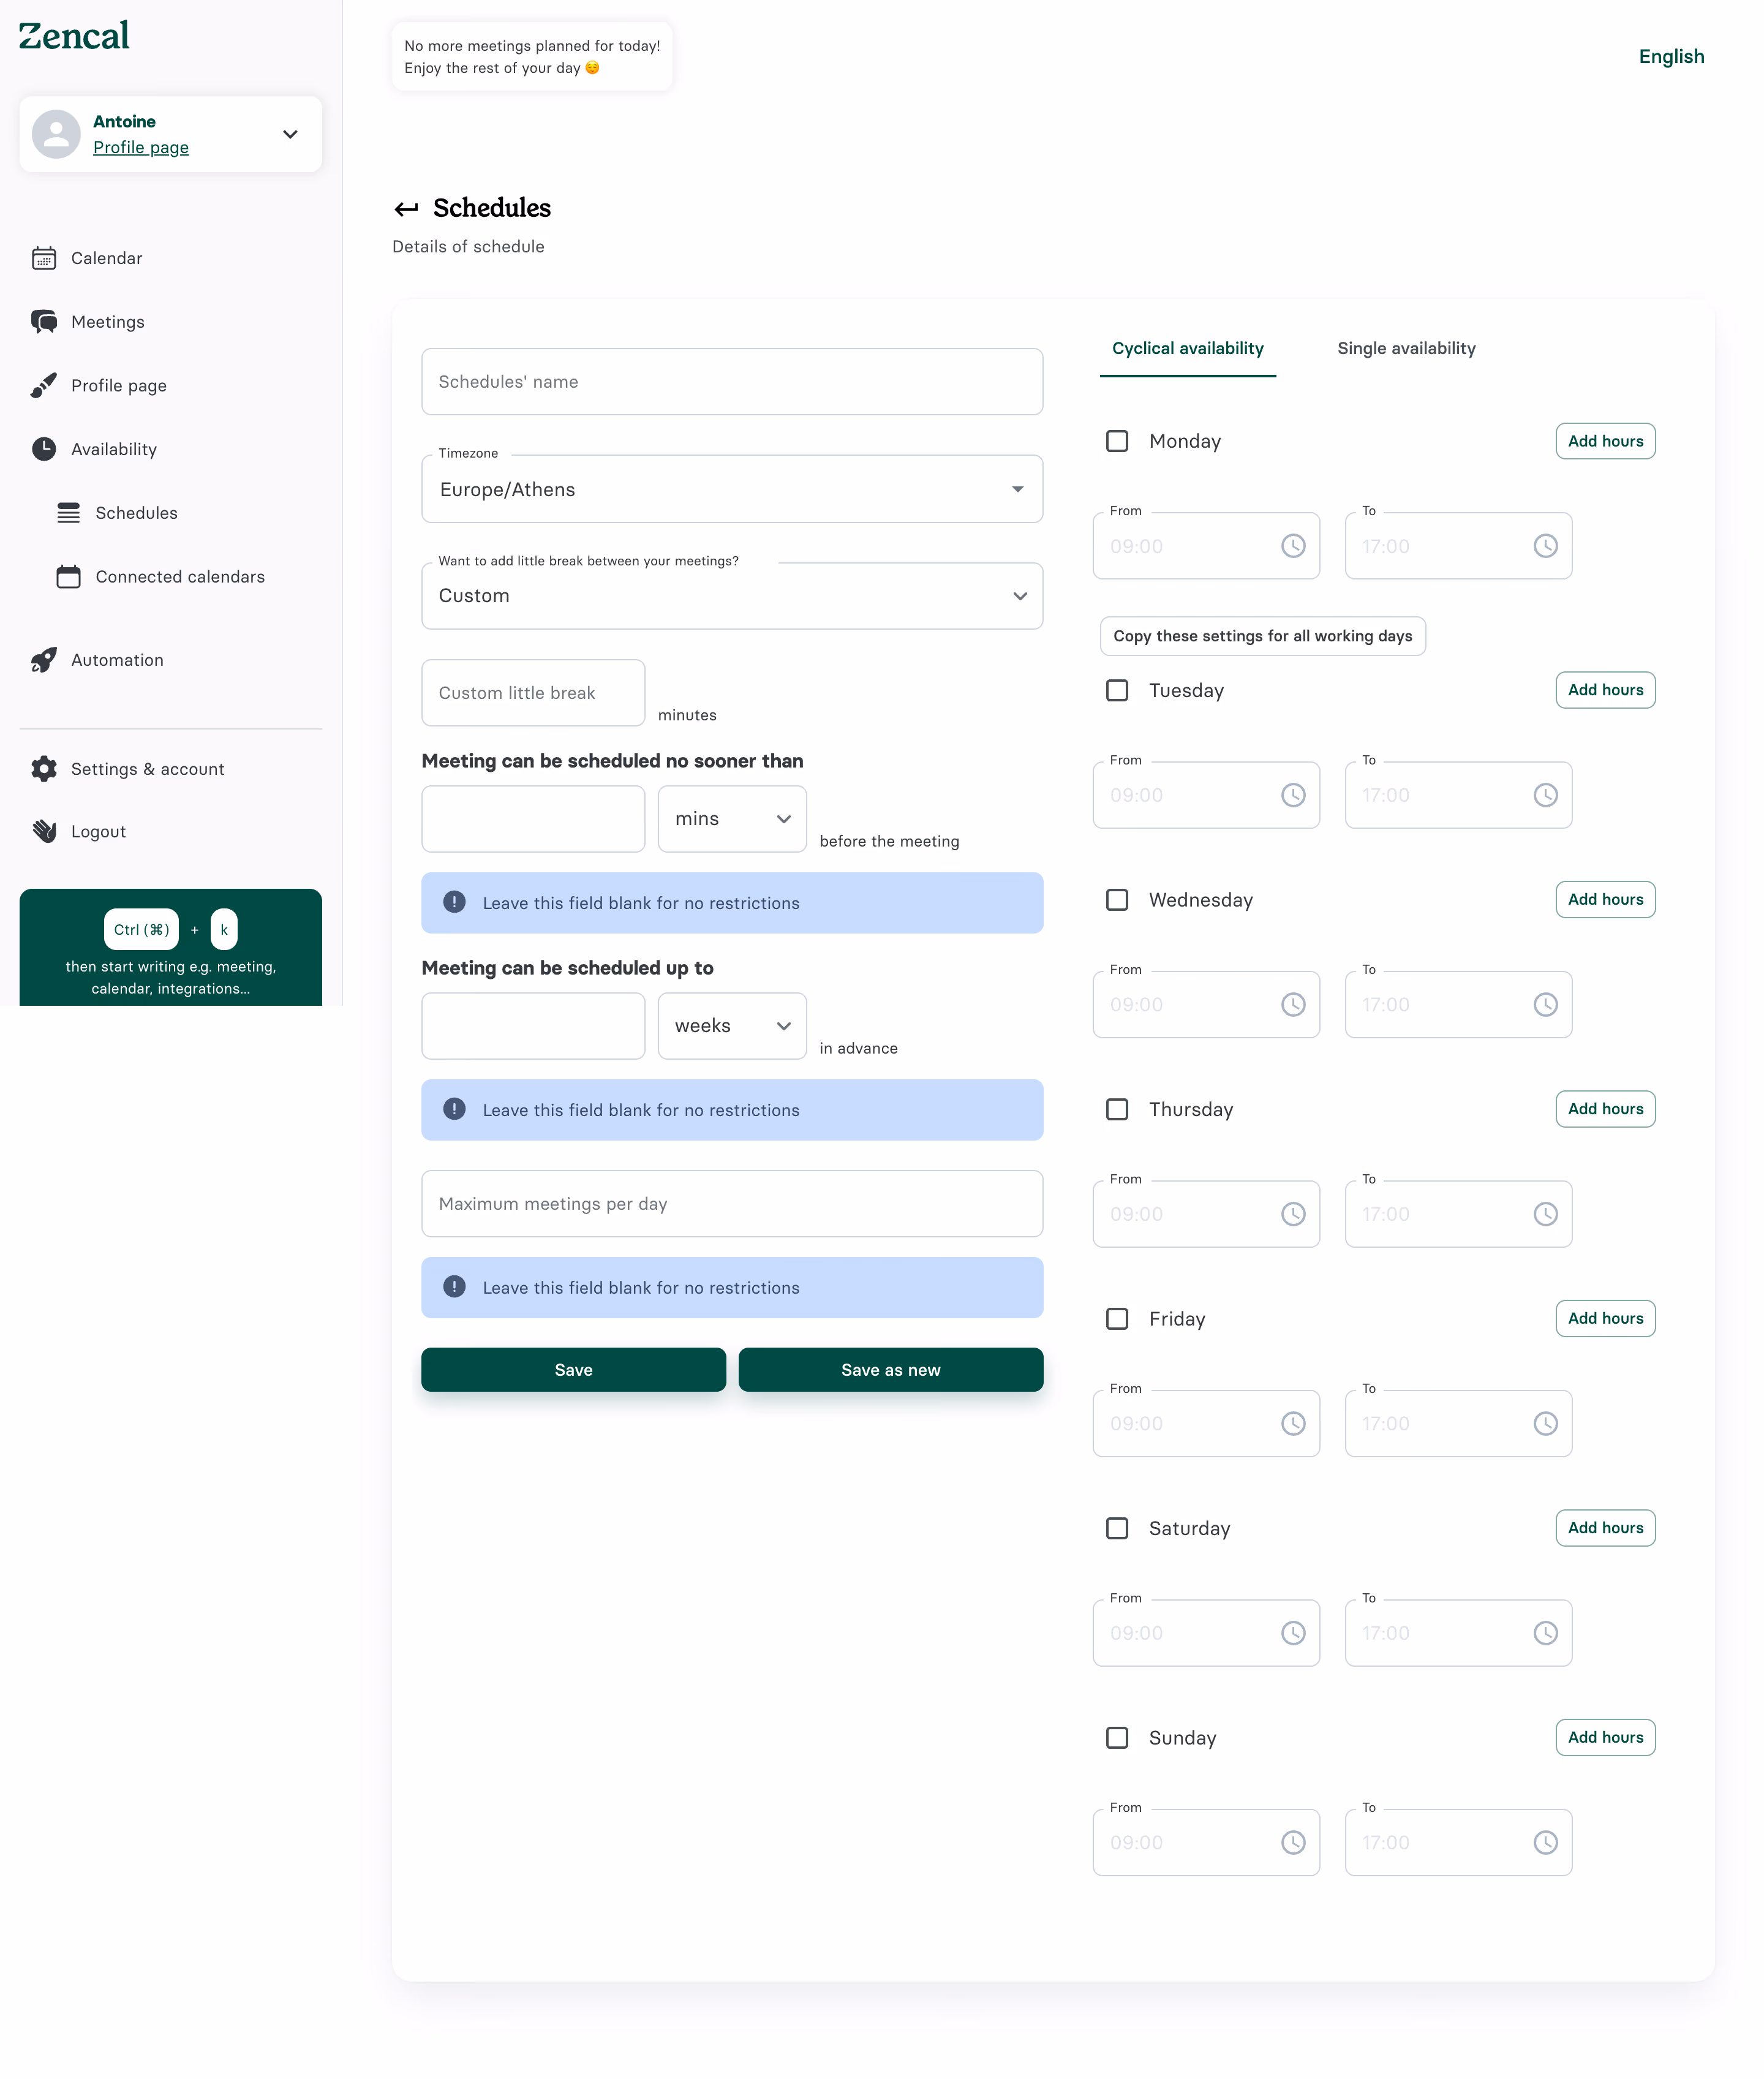Screen dimensions: 1764x2079
Task: Switch to Cyclical availability tab
Action: click(x=1187, y=349)
